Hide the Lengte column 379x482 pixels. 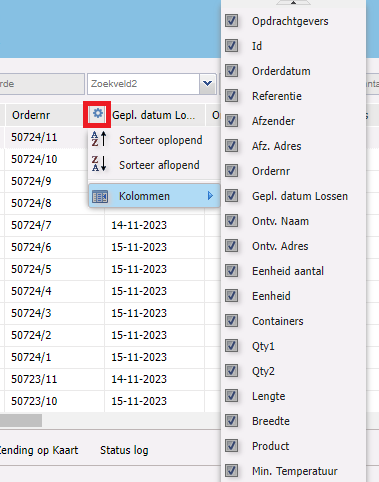[x=231, y=396]
